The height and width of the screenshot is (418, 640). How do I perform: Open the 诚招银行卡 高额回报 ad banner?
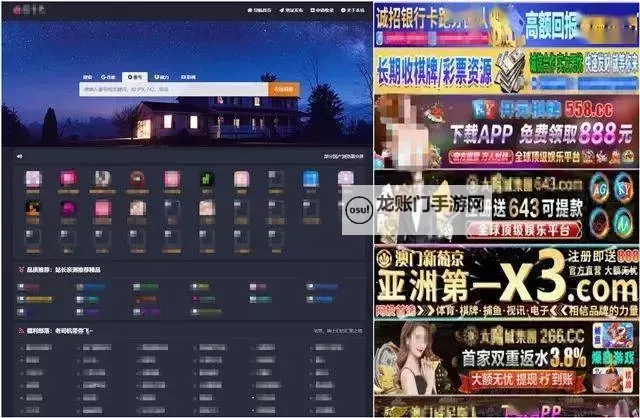pyautogui.click(x=506, y=25)
